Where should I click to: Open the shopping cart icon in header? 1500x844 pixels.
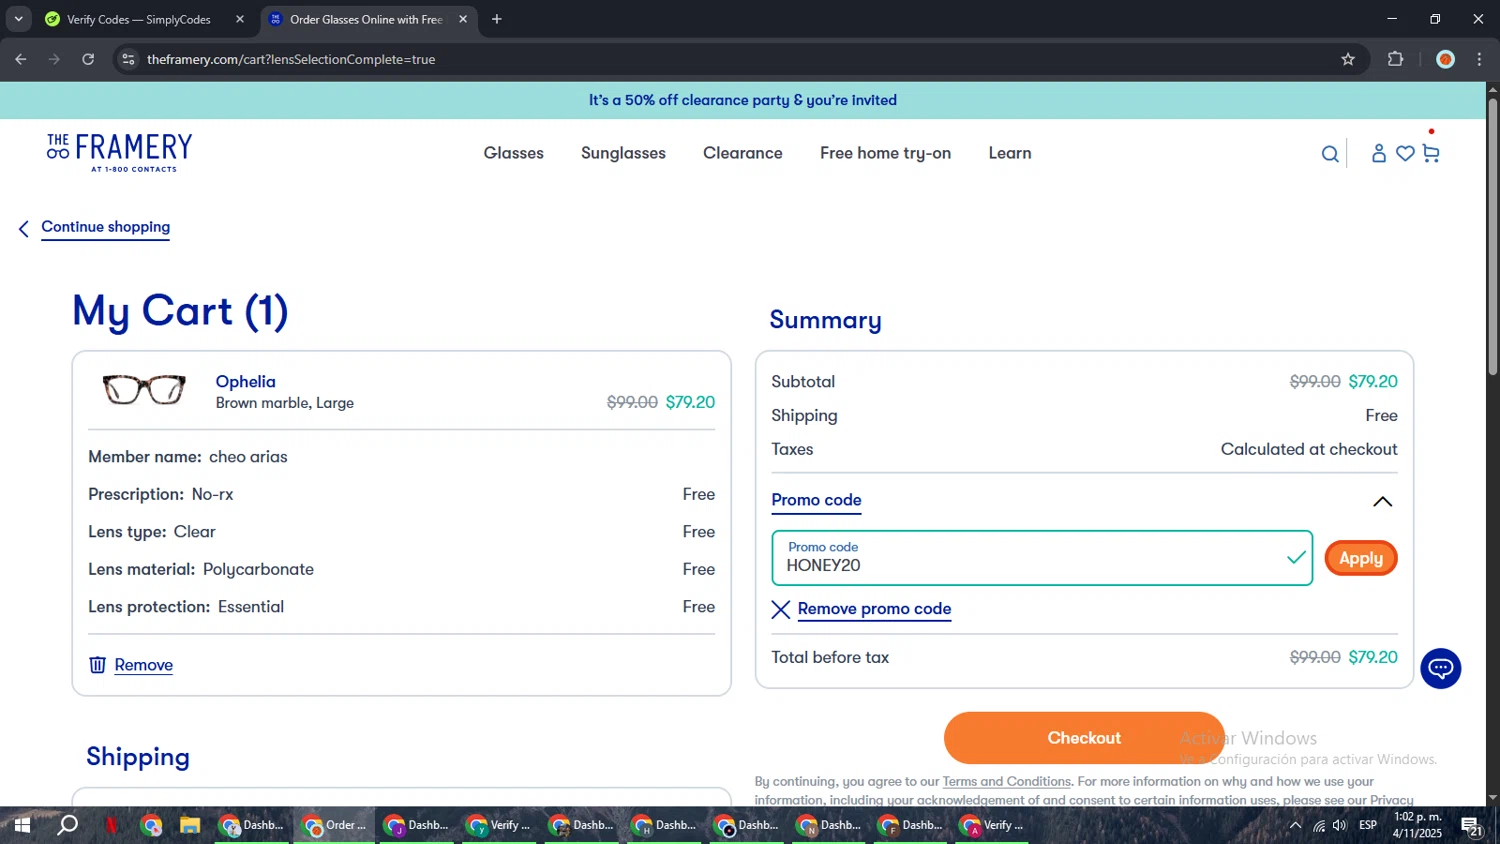click(x=1431, y=153)
